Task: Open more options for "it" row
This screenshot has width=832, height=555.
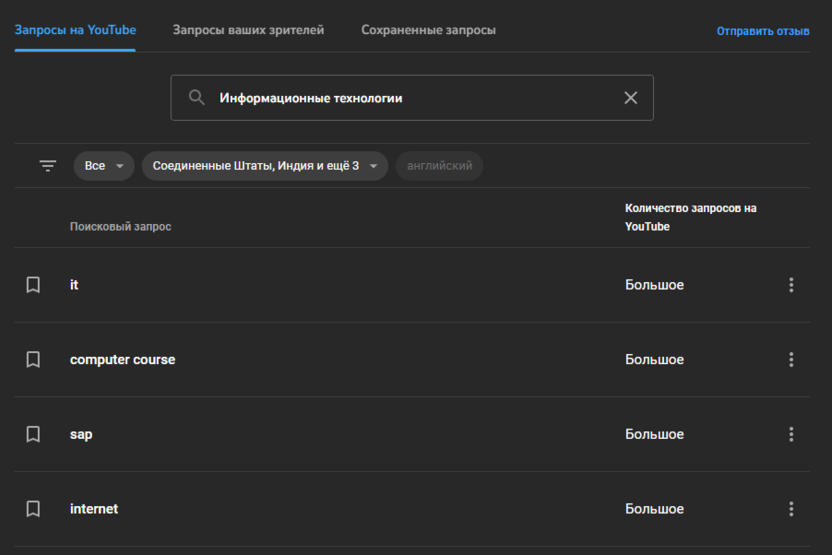Action: 791,285
